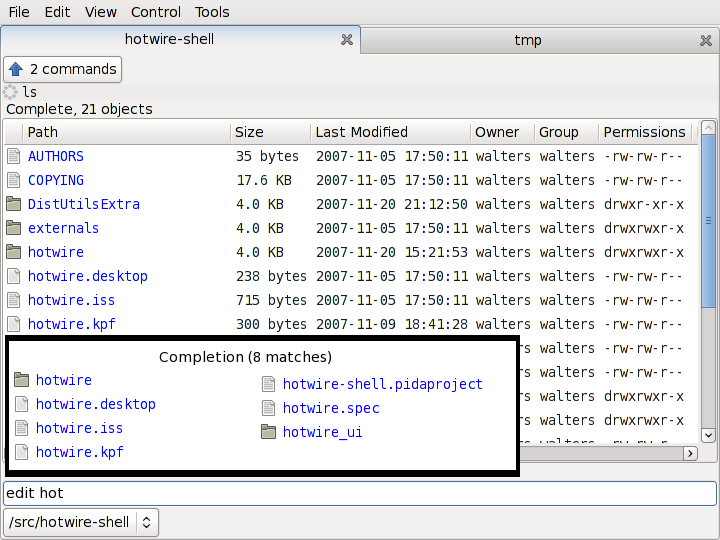Choose hotwire folder in completion popup

[x=64, y=380]
